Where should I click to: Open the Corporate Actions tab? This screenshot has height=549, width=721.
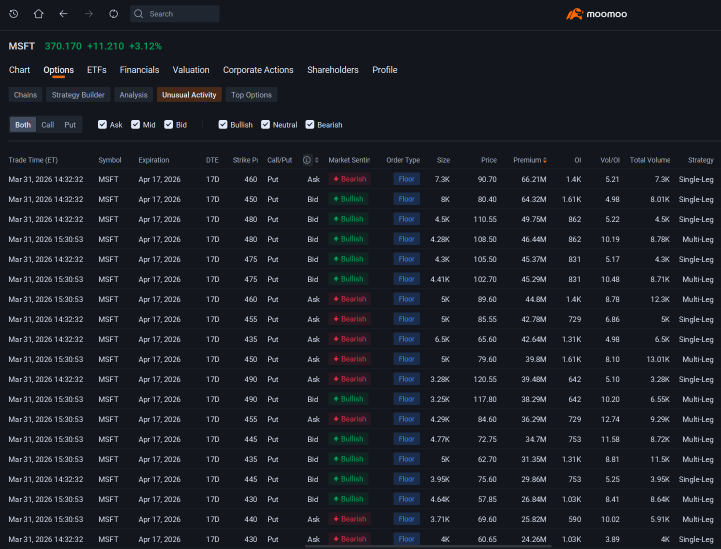point(258,70)
